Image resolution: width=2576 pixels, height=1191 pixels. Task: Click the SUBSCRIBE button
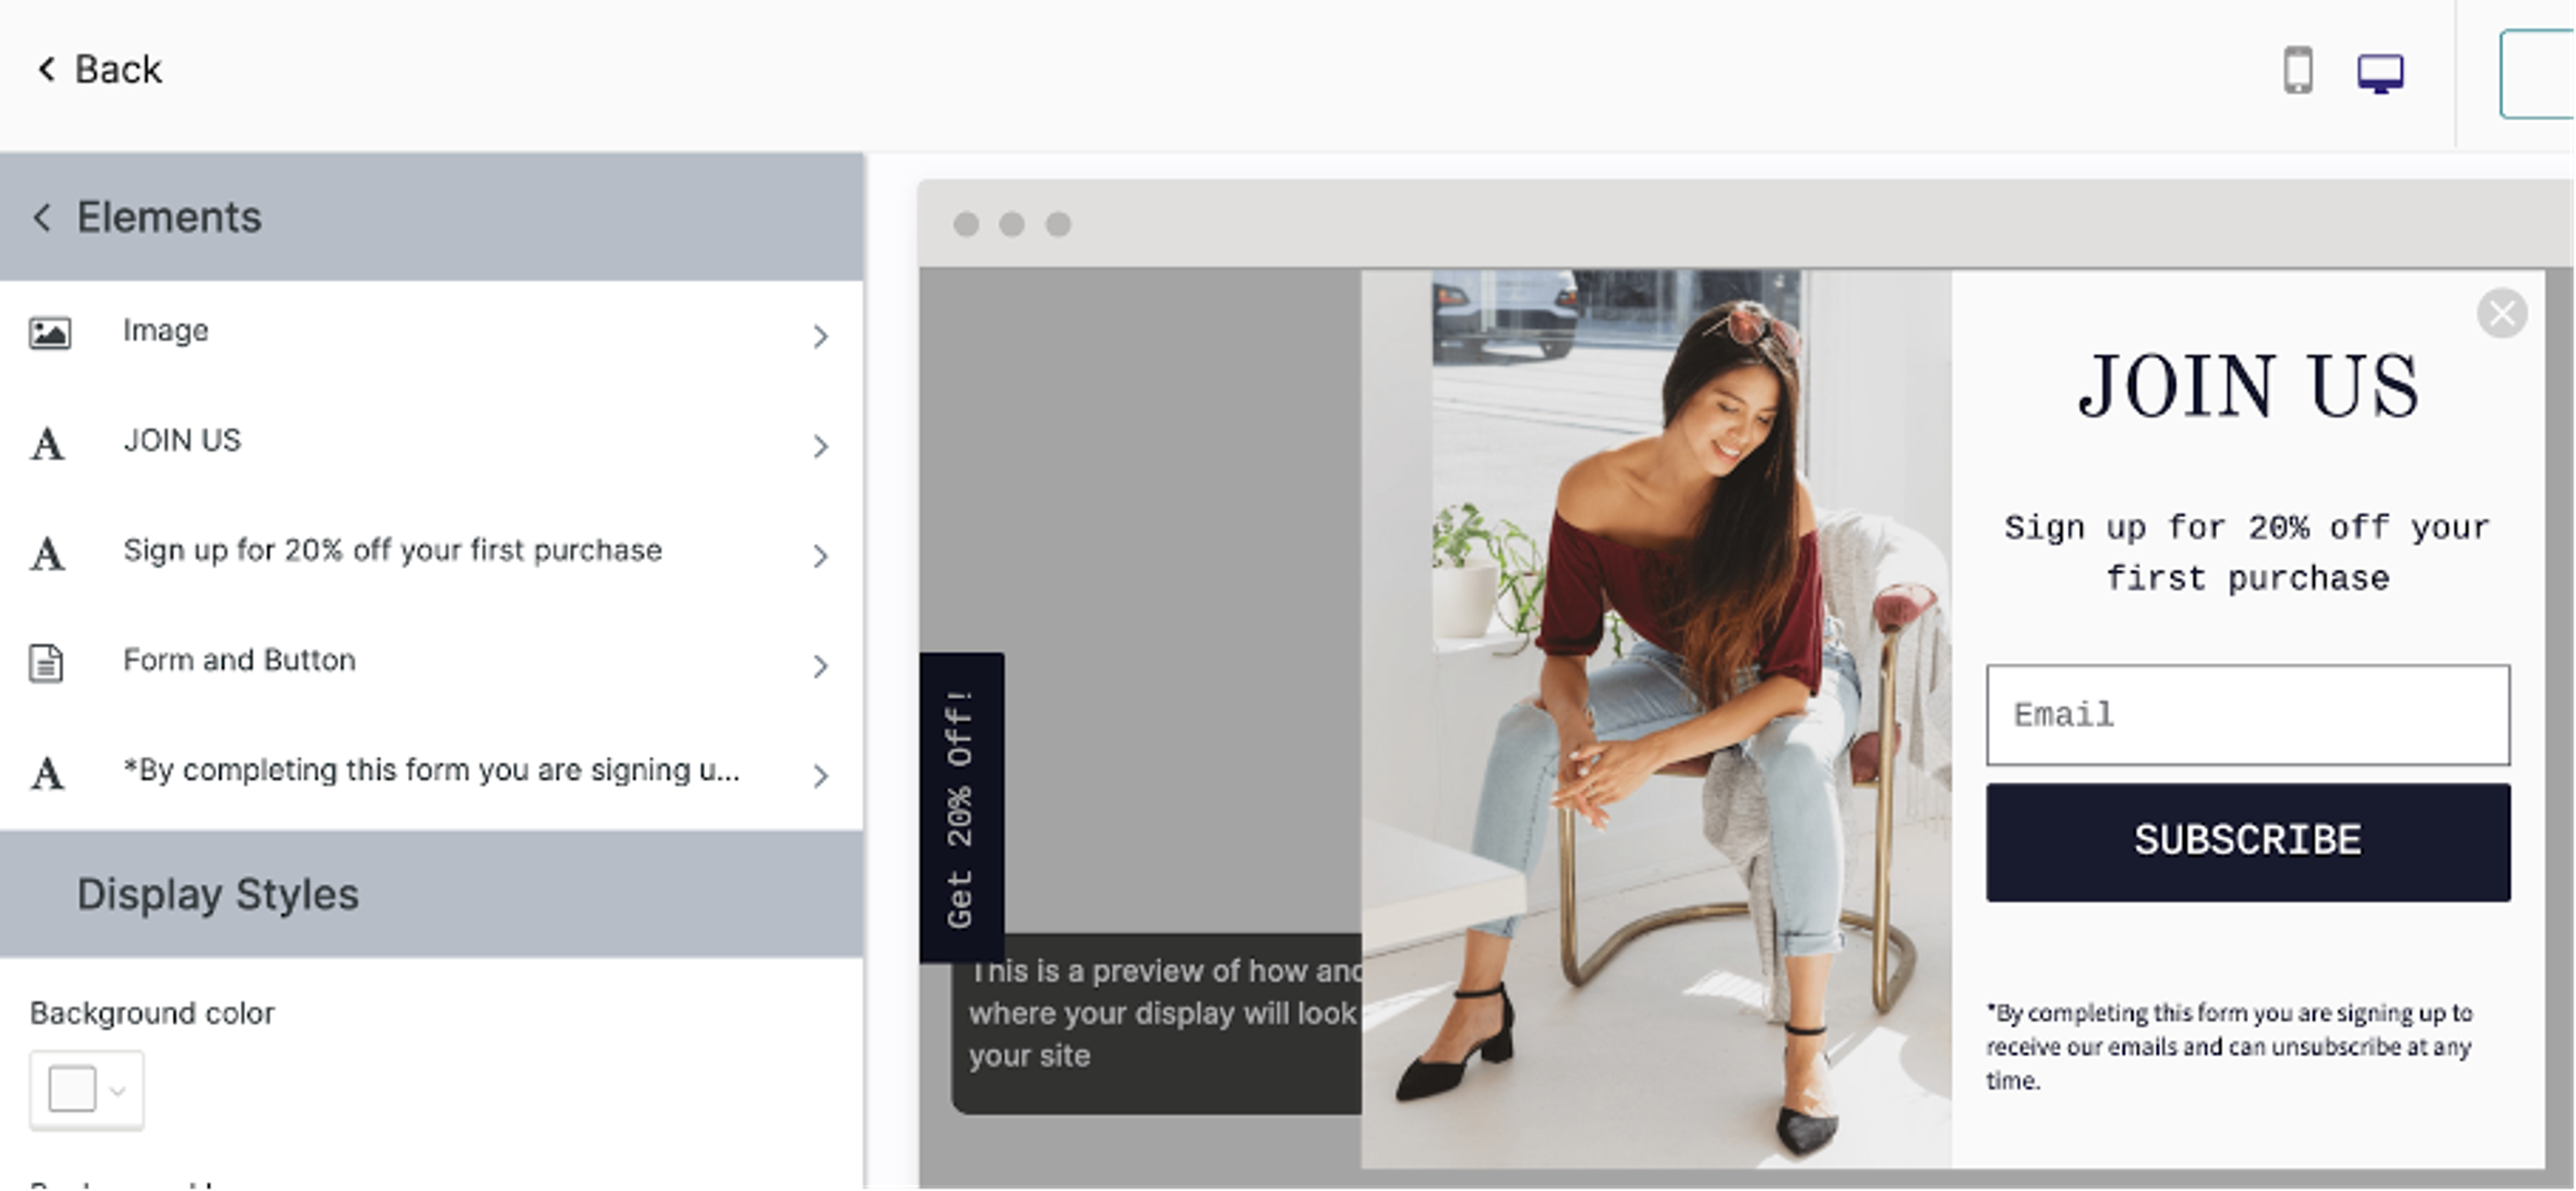tap(2247, 842)
